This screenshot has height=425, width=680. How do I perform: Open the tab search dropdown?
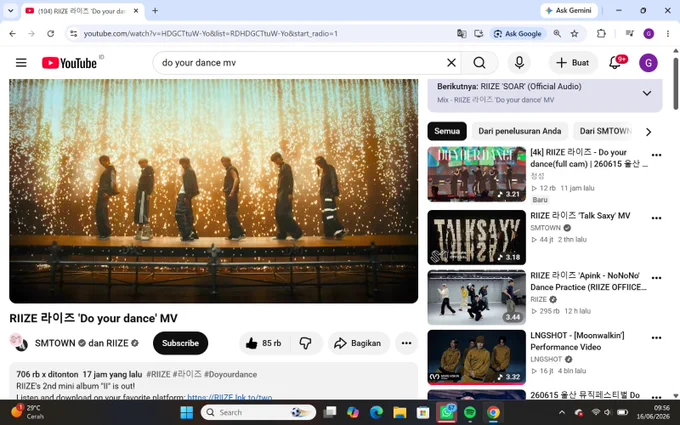[11, 11]
